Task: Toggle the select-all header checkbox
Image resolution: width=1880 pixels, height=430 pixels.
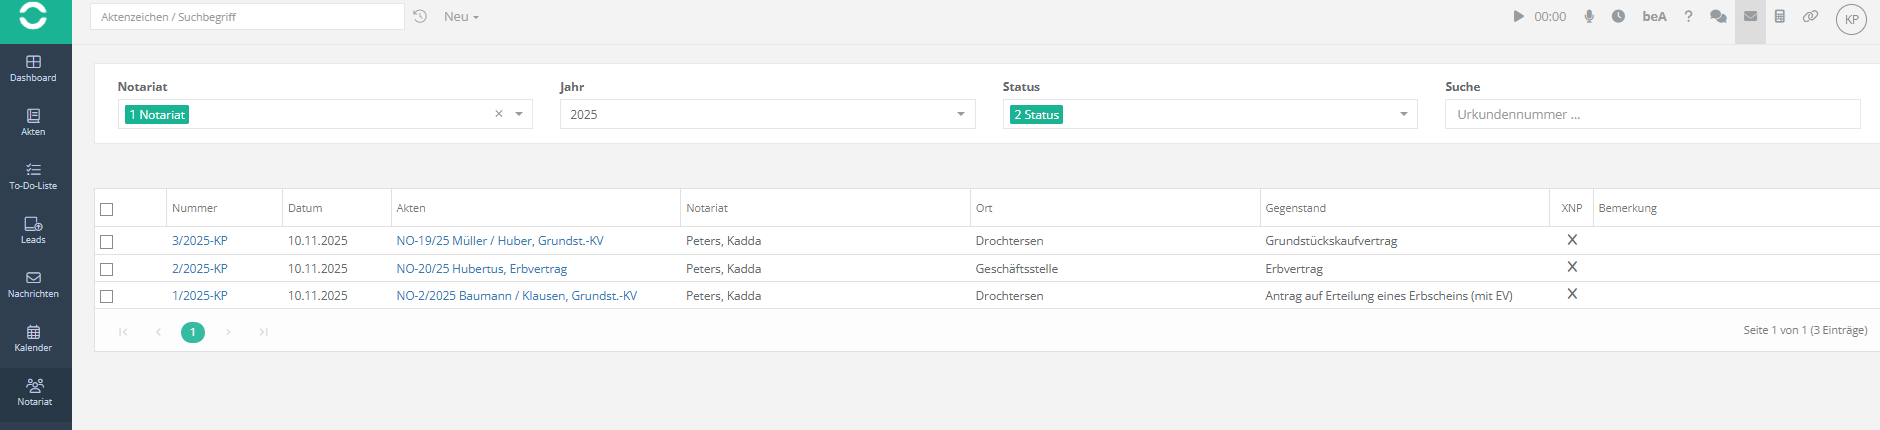Action: click(107, 210)
